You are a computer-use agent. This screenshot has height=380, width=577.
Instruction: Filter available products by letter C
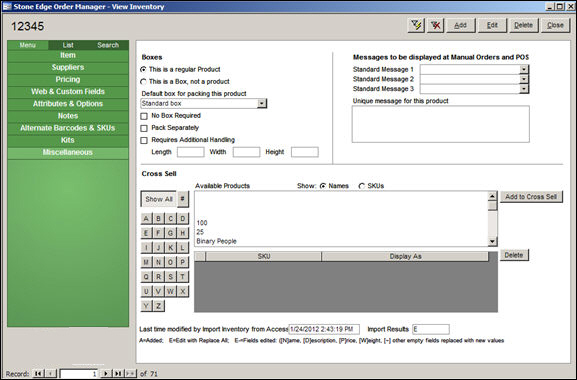[x=171, y=219]
